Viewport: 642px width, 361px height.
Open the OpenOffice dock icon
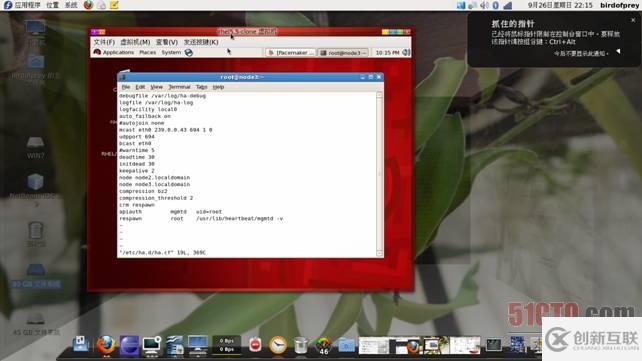(x=175, y=345)
